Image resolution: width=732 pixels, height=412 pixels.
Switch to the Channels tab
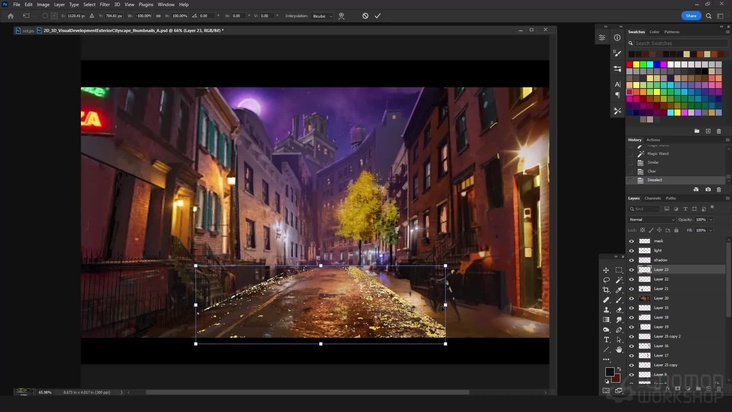[653, 198]
